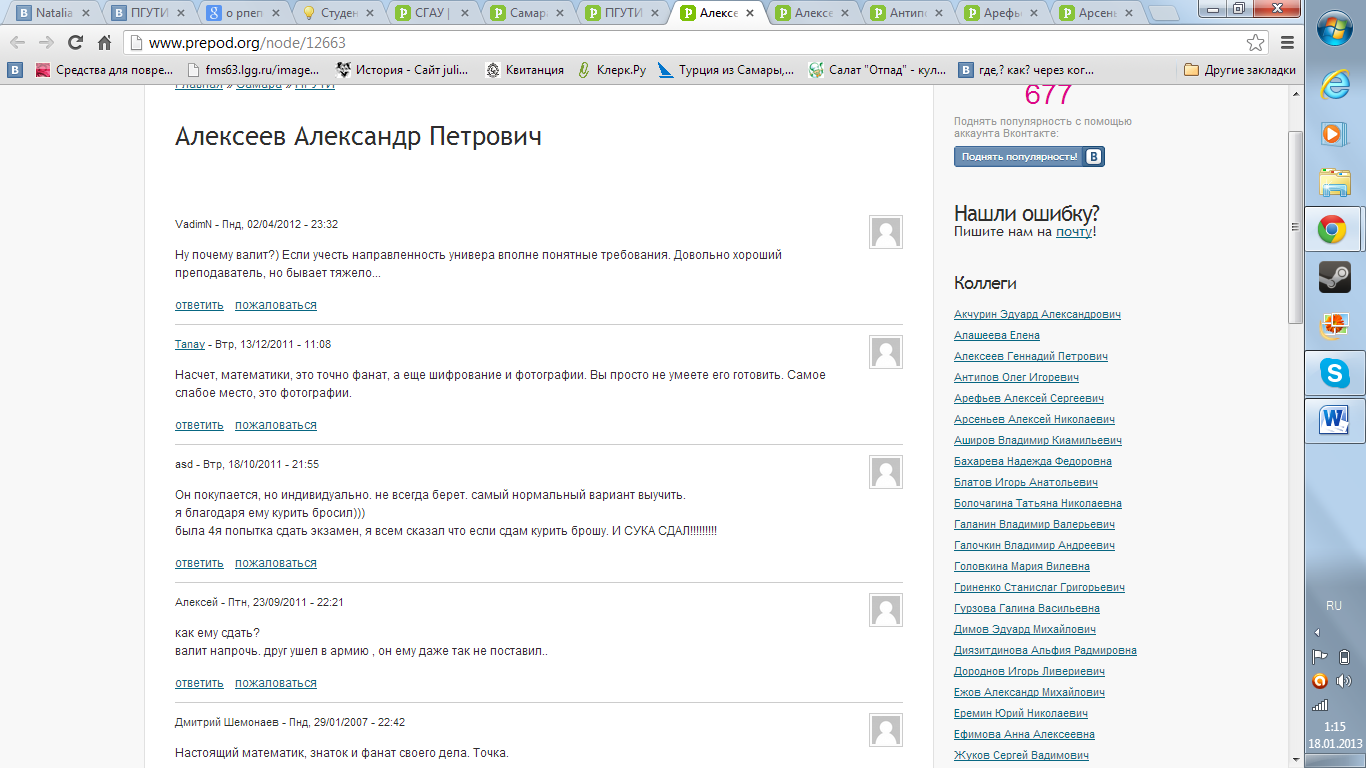
Task: Open the browser home page icon
Action: point(104,43)
